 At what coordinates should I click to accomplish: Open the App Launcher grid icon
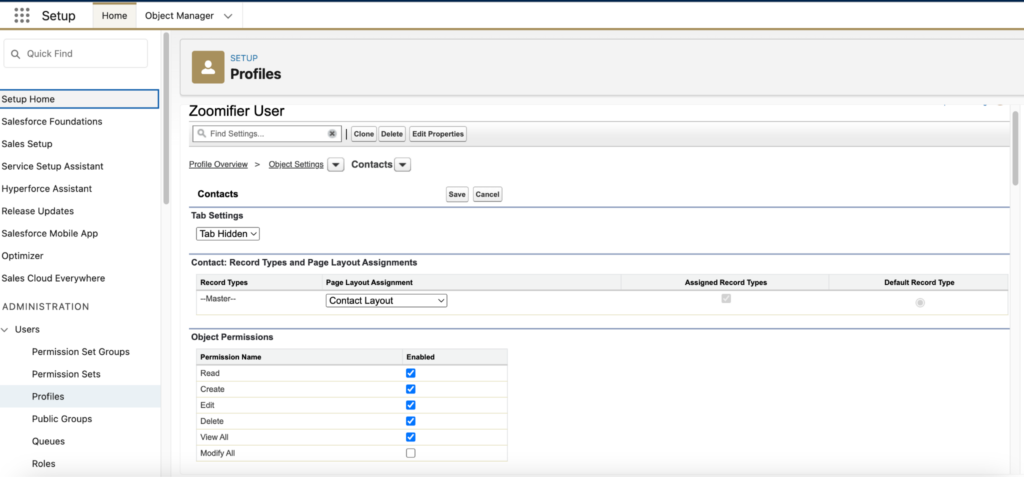coord(22,16)
